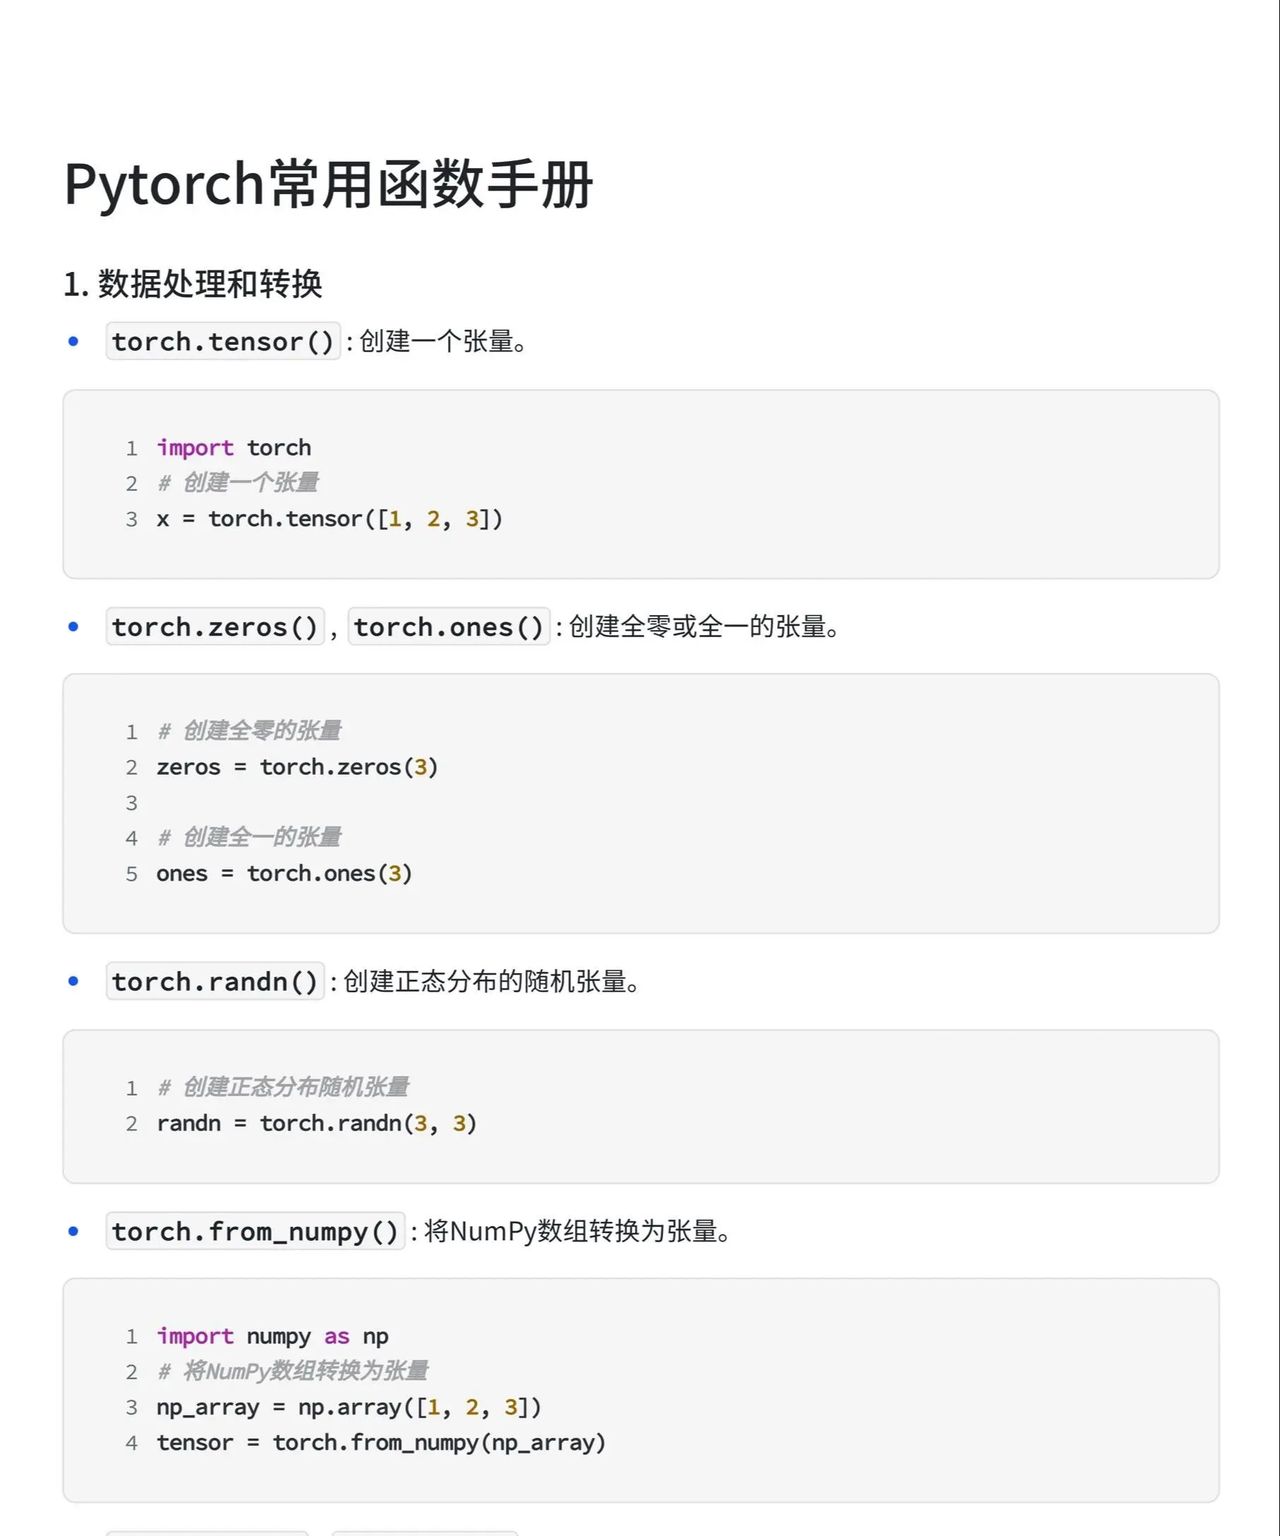1280x1536 pixels.
Task: Click the "zeros = torch.zeros(3)" code line
Action: [297, 767]
